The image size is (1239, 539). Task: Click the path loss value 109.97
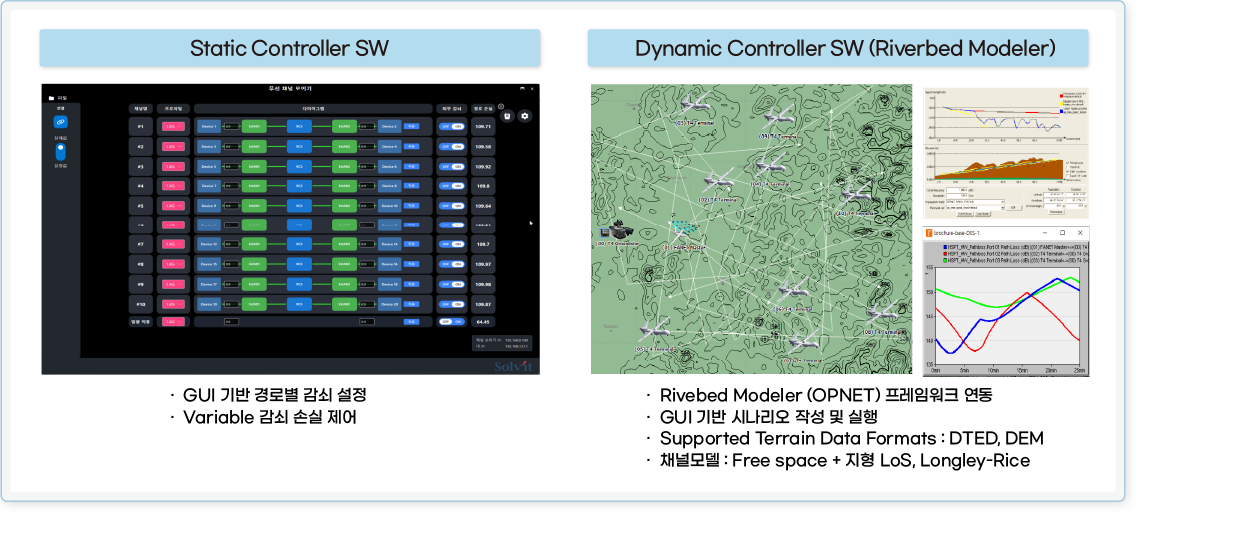click(x=483, y=264)
